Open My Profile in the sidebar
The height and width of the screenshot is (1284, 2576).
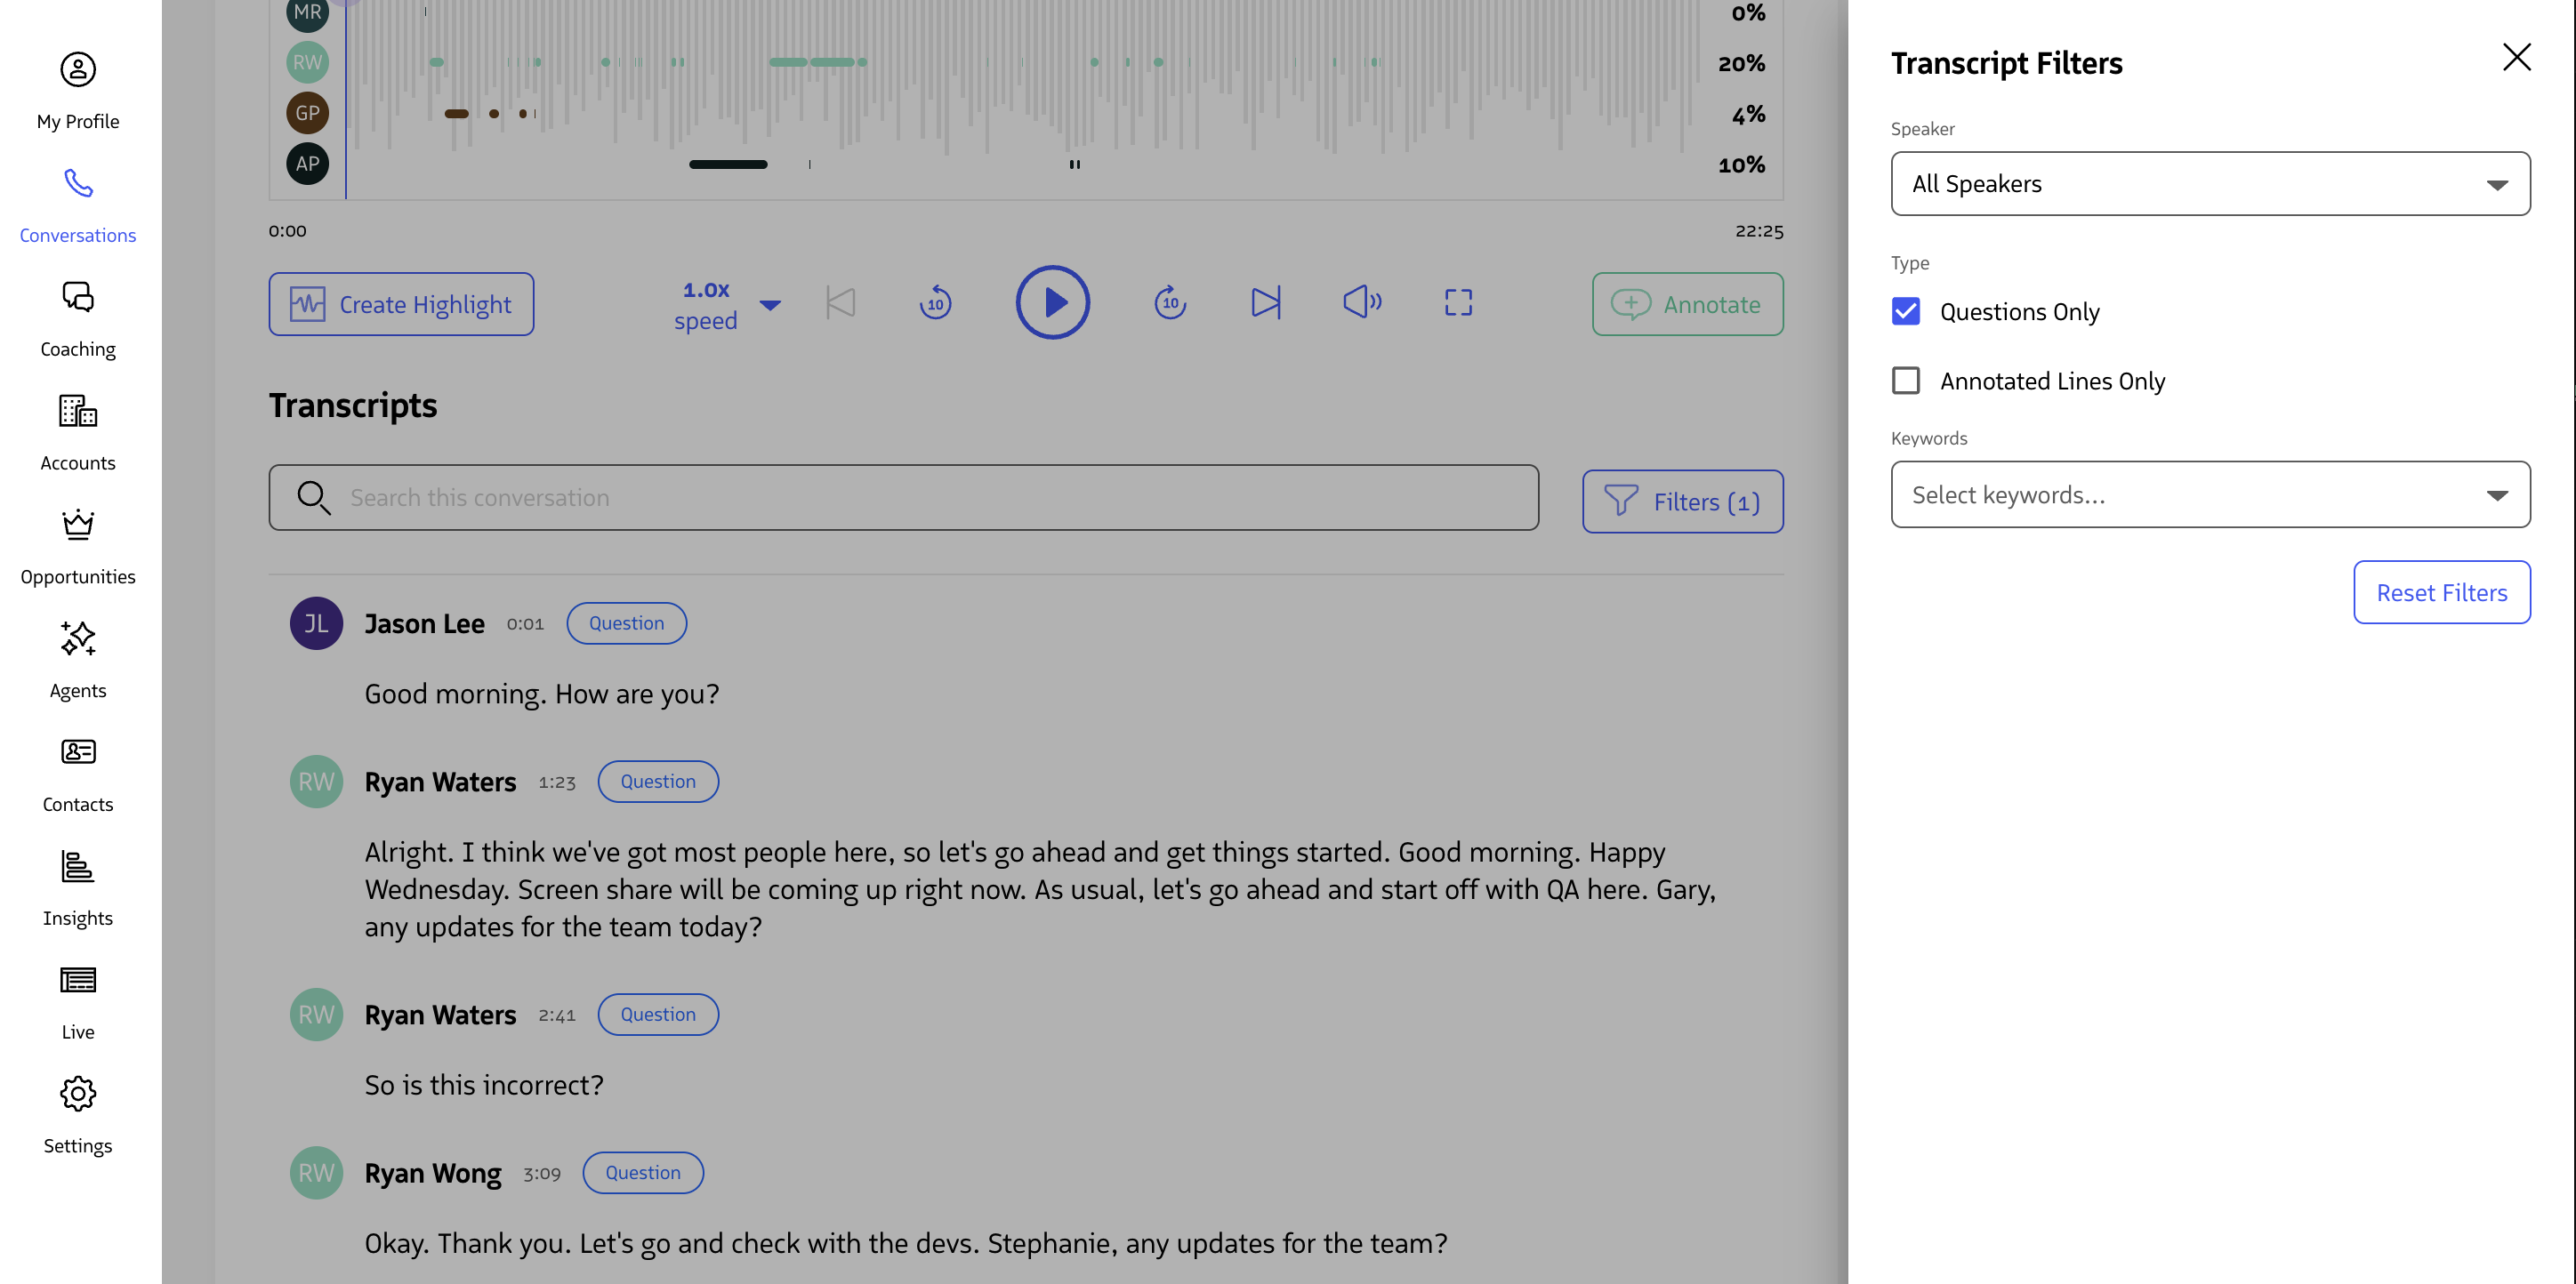[x=78, y=91]
